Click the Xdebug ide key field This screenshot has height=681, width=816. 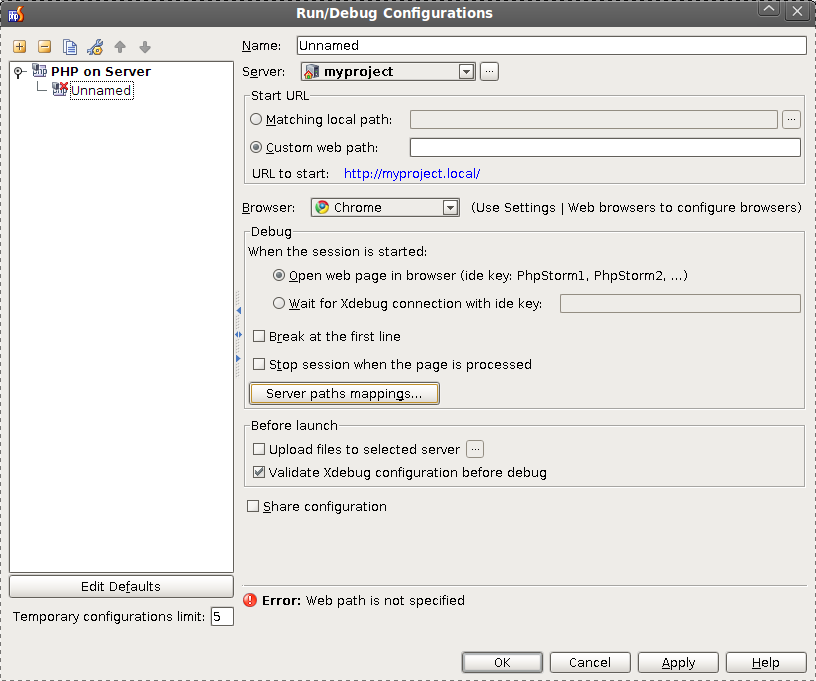coord(680,303)
